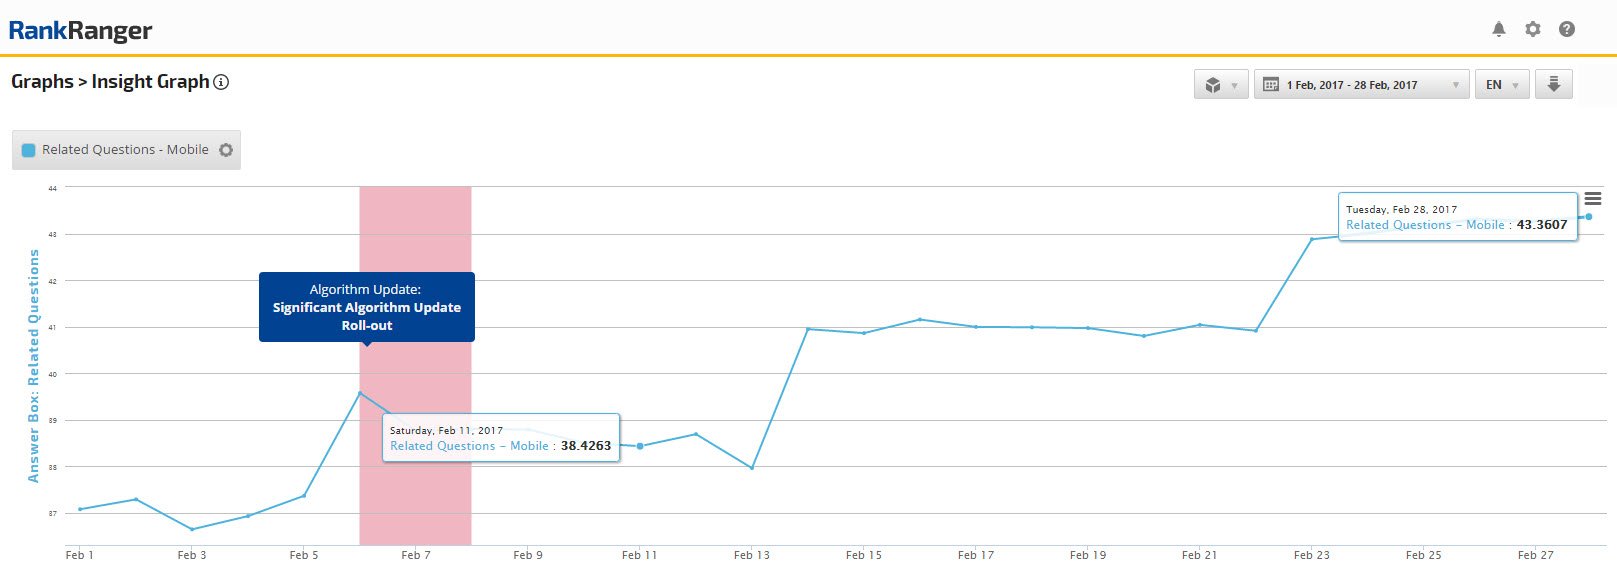Open the notifications bell

(x=1498, y=29)
